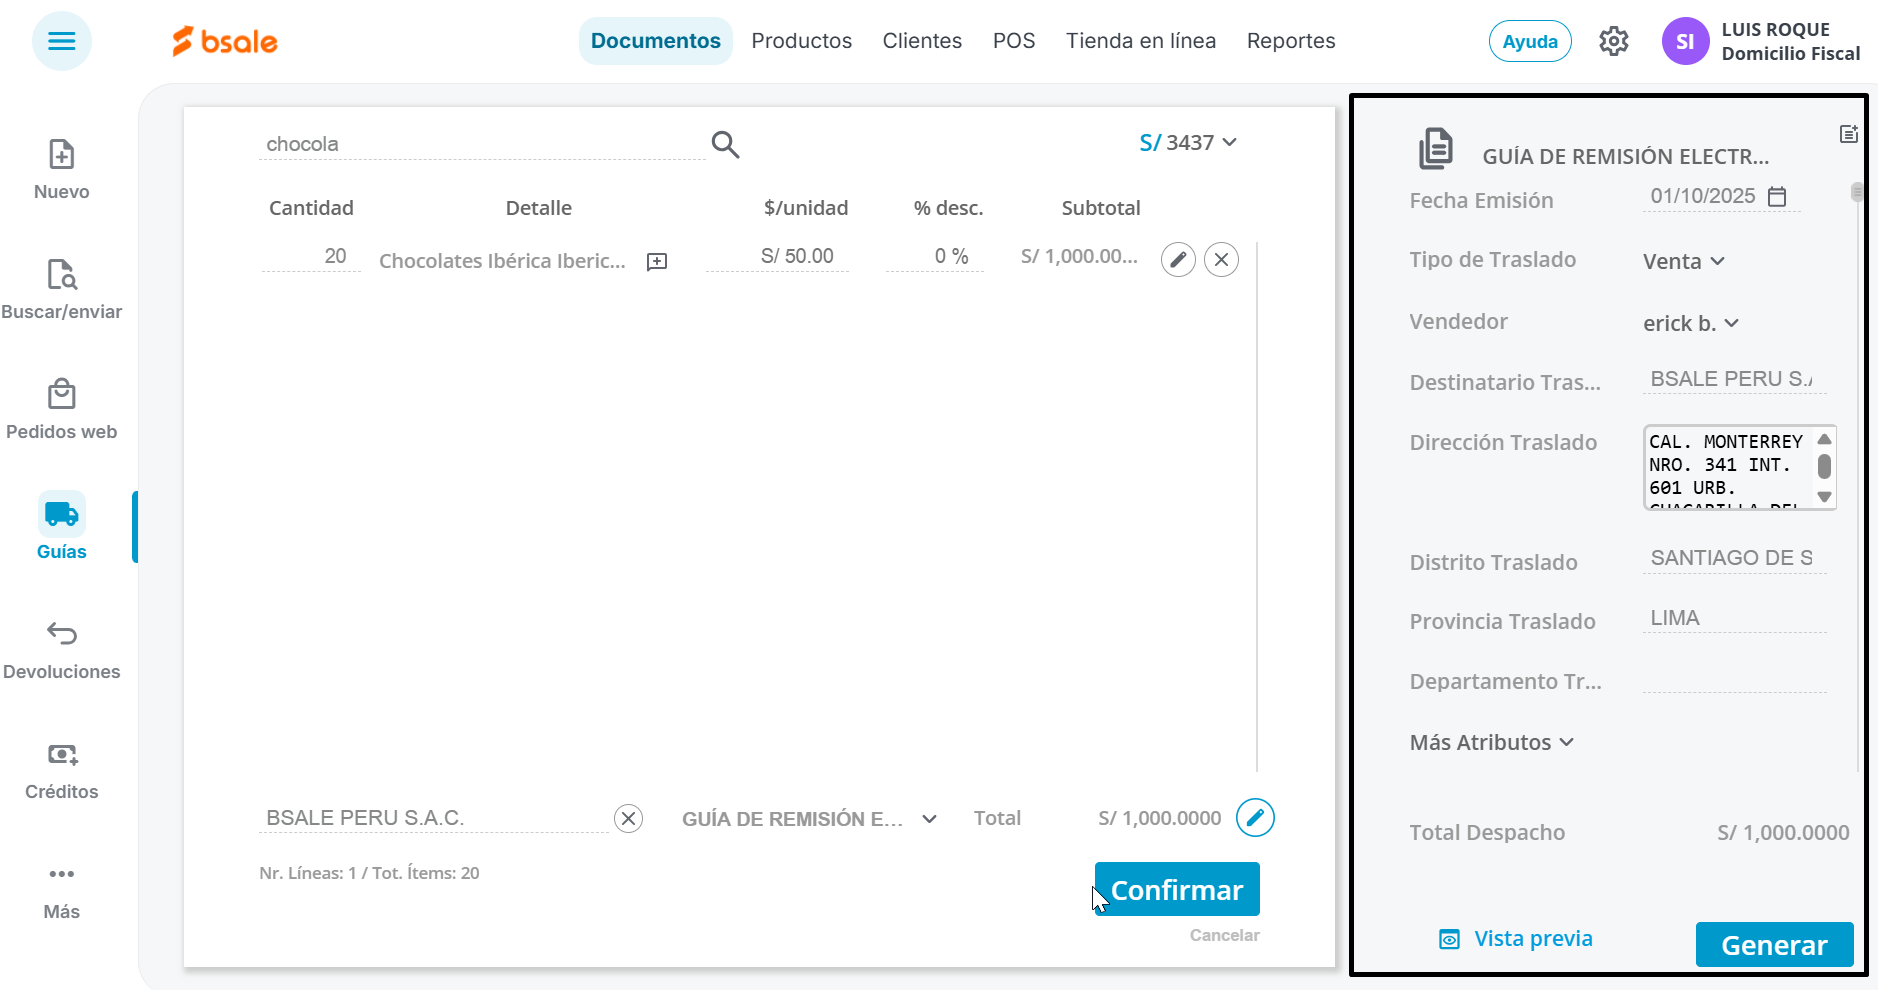The width and height of the screenshot is (1878, 990).
Task: Switch to Documentos tab
Action: pos(656,41)
